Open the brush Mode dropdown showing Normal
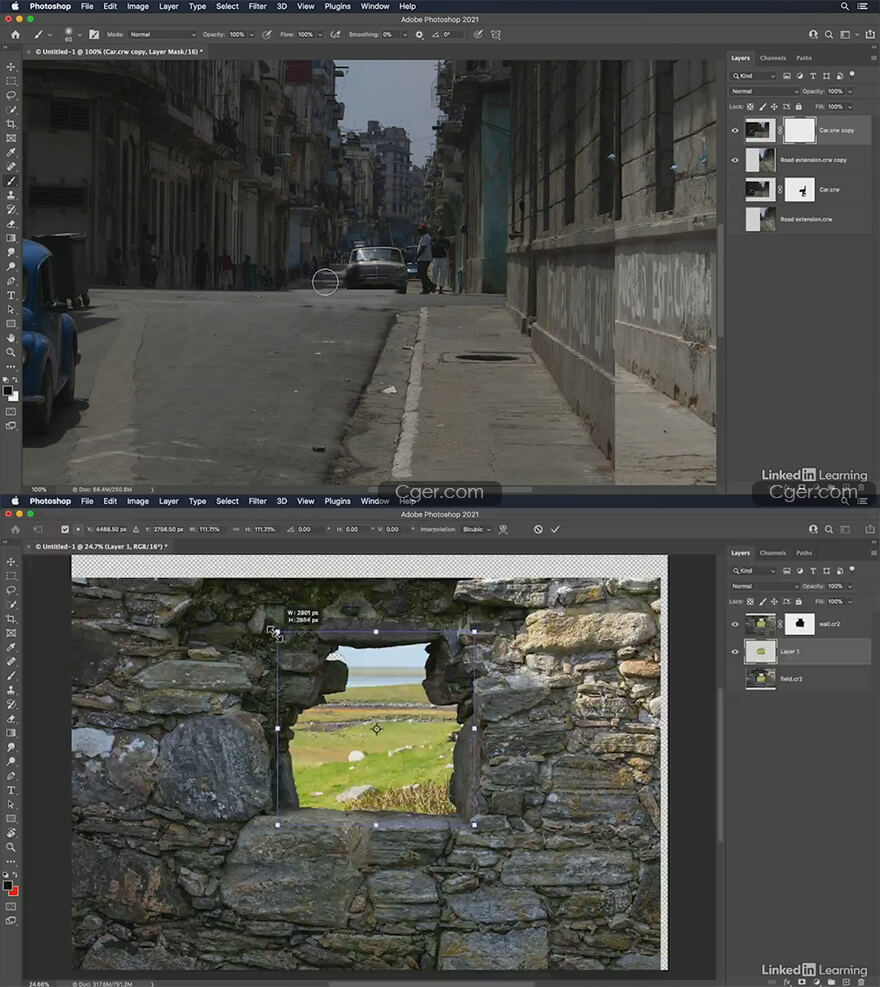This screenshot has height=987, width=880. pyautogui.click(x=162, y=35)
